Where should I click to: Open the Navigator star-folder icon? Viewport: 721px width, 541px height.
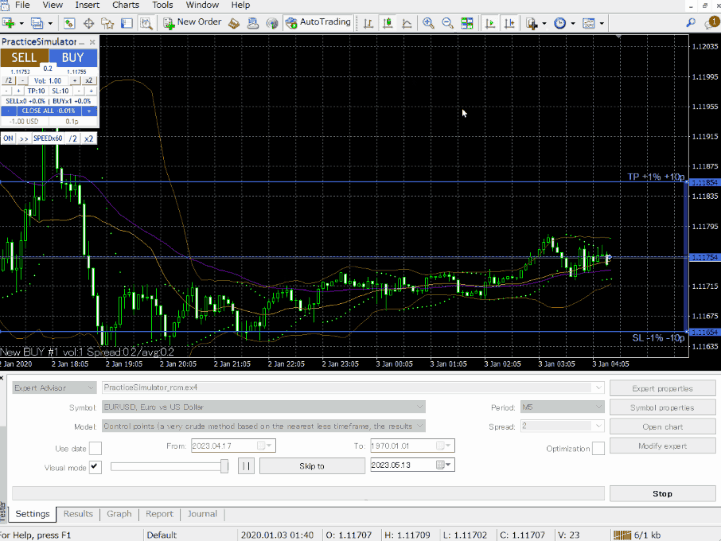click(108, 23)
